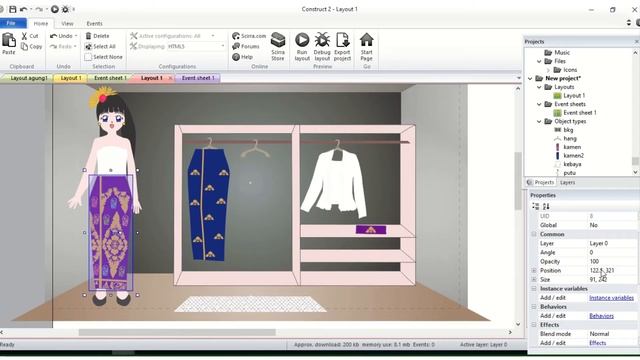Run layout with the play icon
This screenshot has height=360, width=640.
point(302,40)
